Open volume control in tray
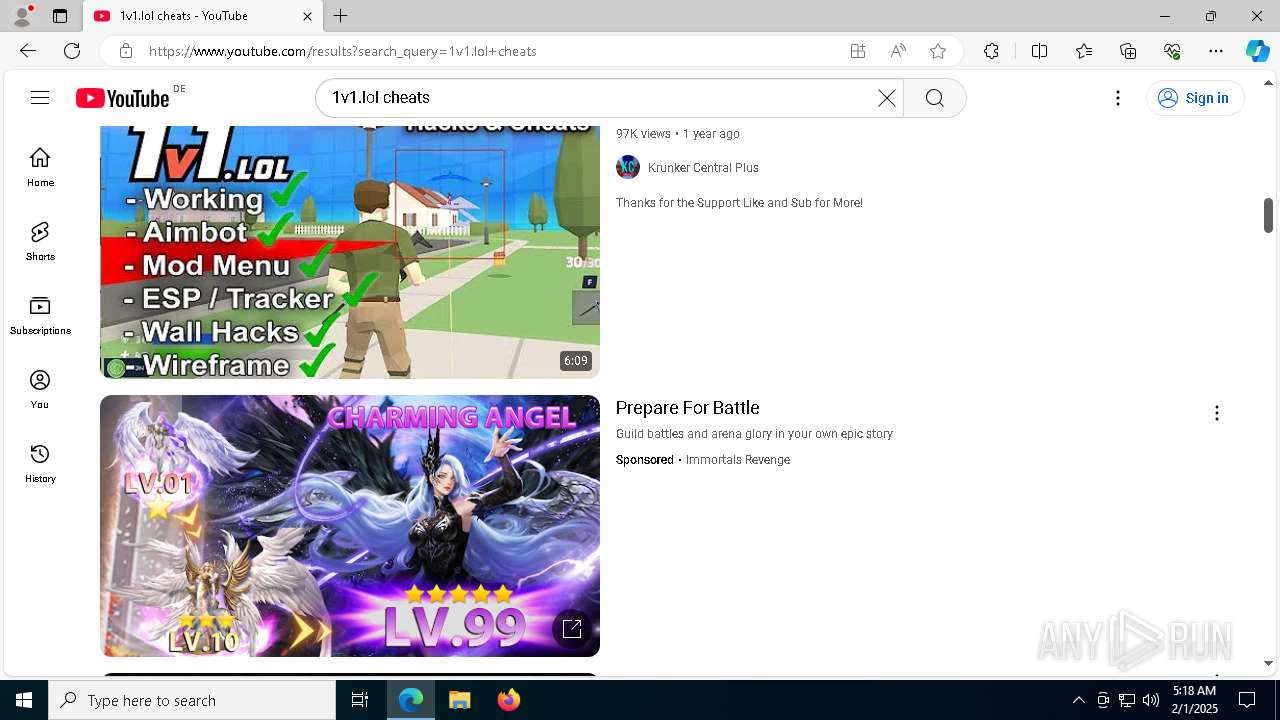This screenshot has height=720, width=1280. tap(1151, 700)
